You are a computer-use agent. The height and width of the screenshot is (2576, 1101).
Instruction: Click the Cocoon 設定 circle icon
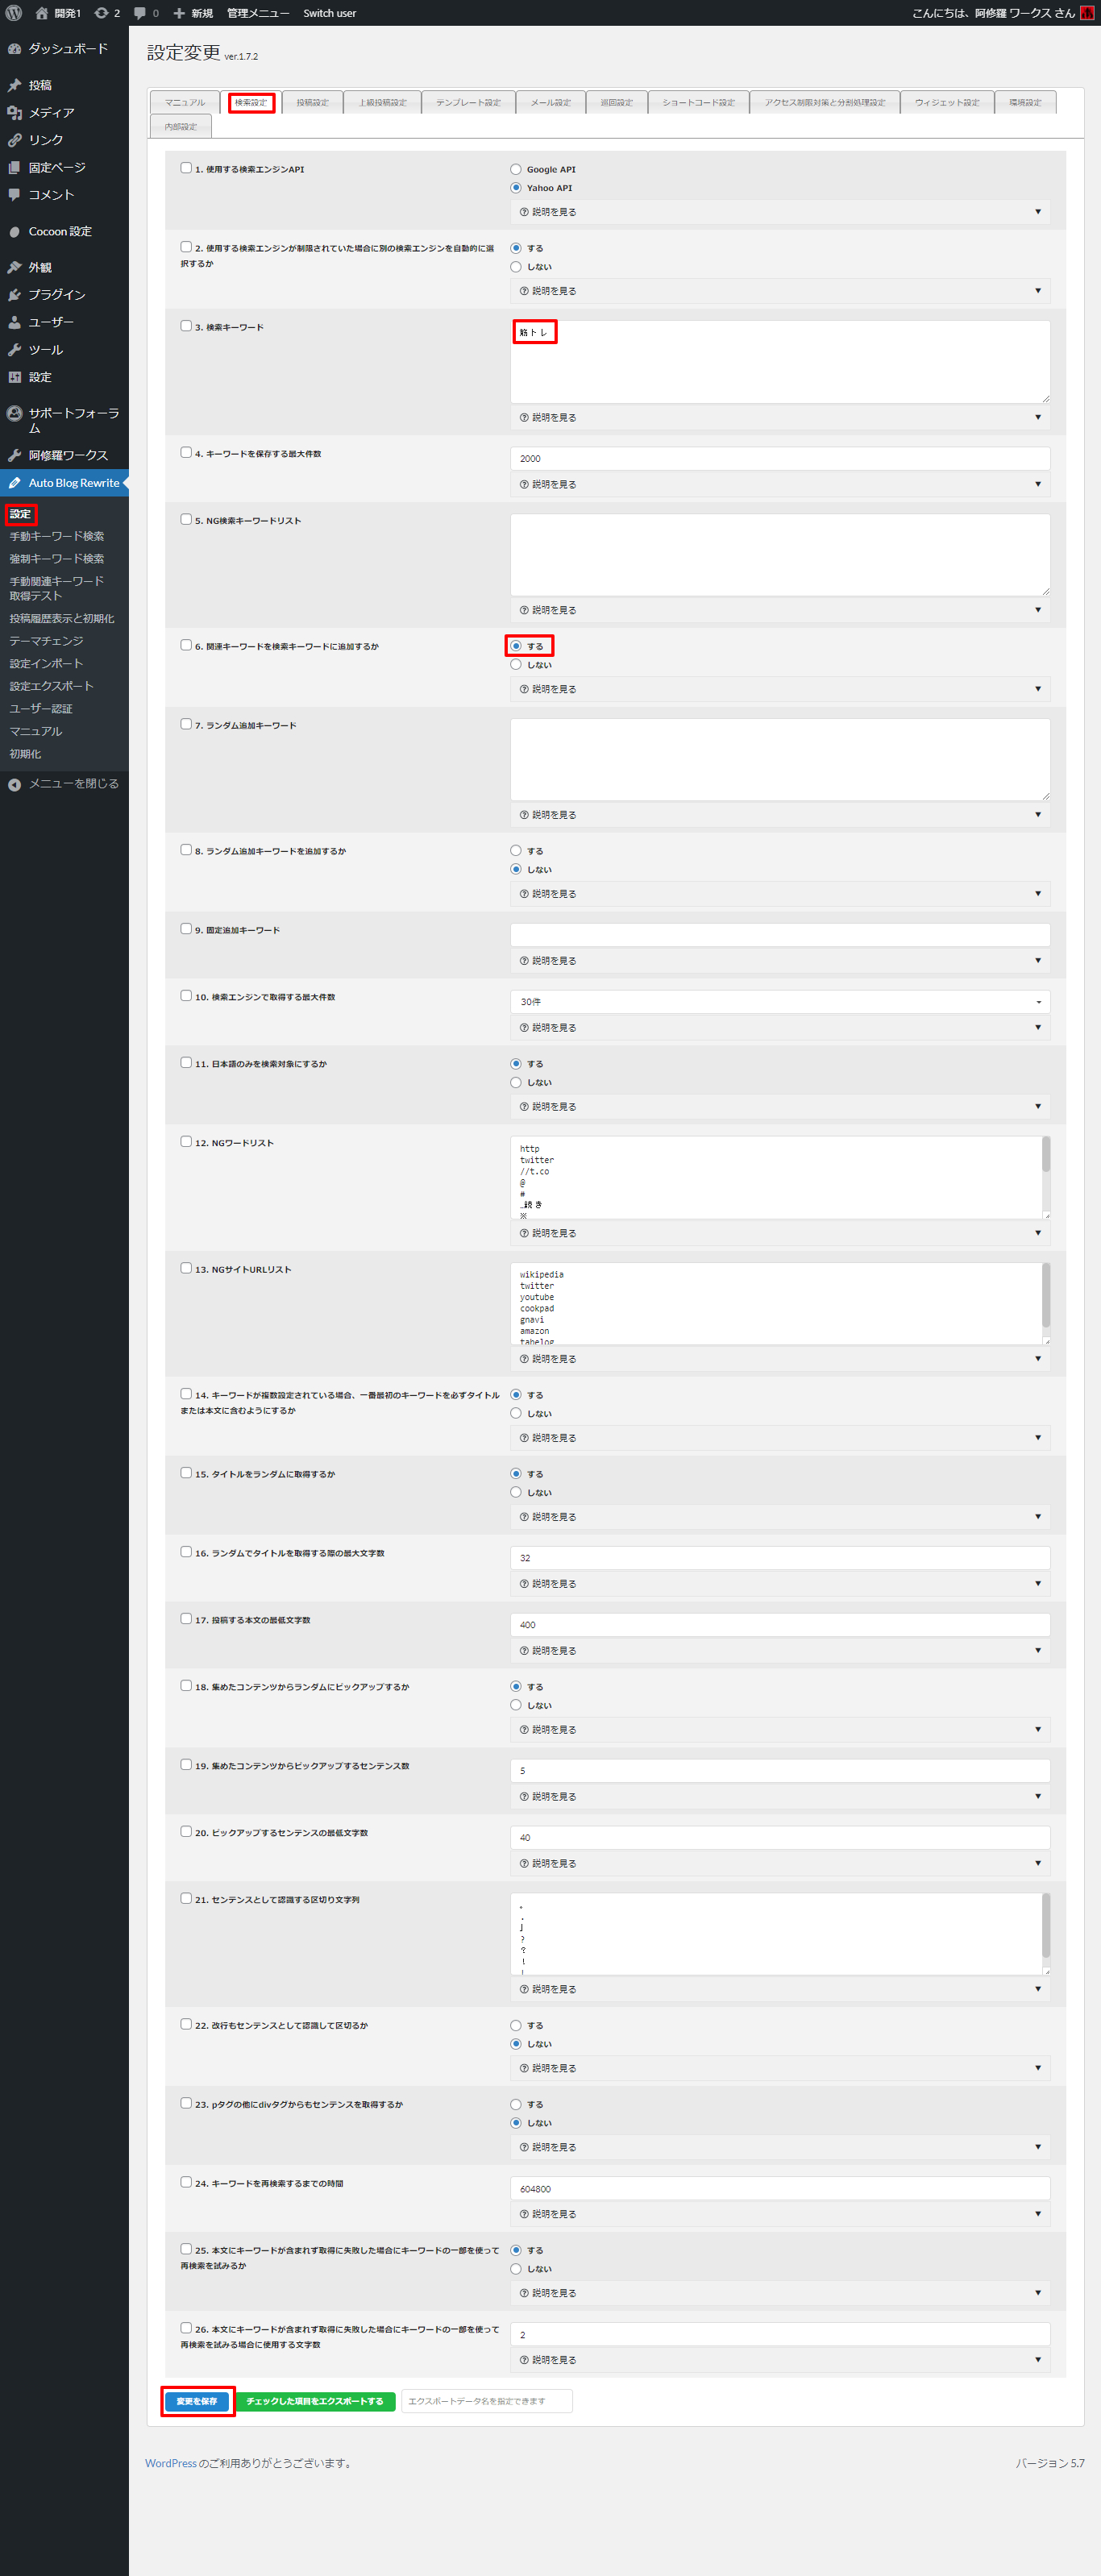[14, 231]
